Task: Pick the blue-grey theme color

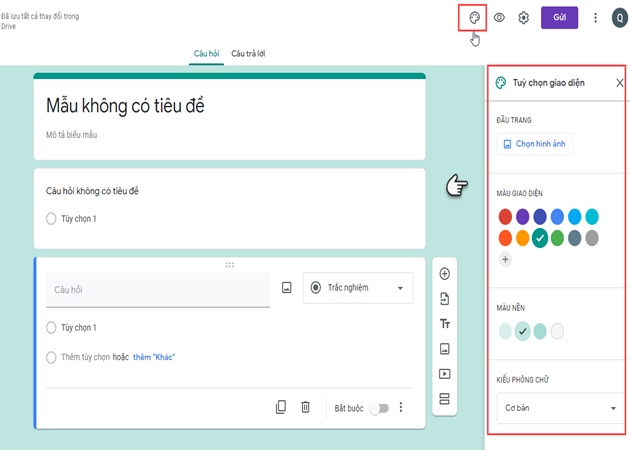Action: [575, 238]
